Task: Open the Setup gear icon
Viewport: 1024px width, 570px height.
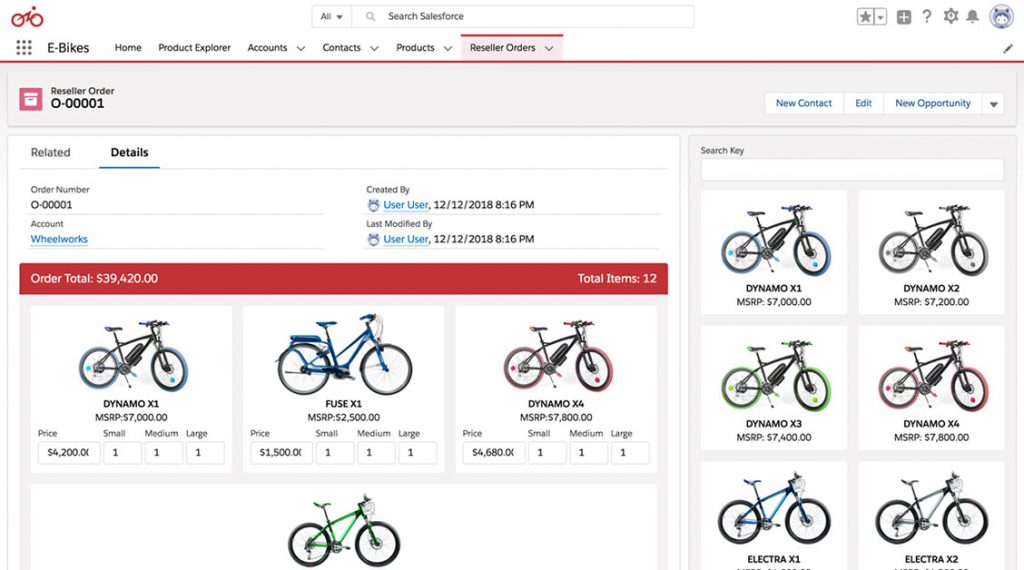Action: pos(950,16)
